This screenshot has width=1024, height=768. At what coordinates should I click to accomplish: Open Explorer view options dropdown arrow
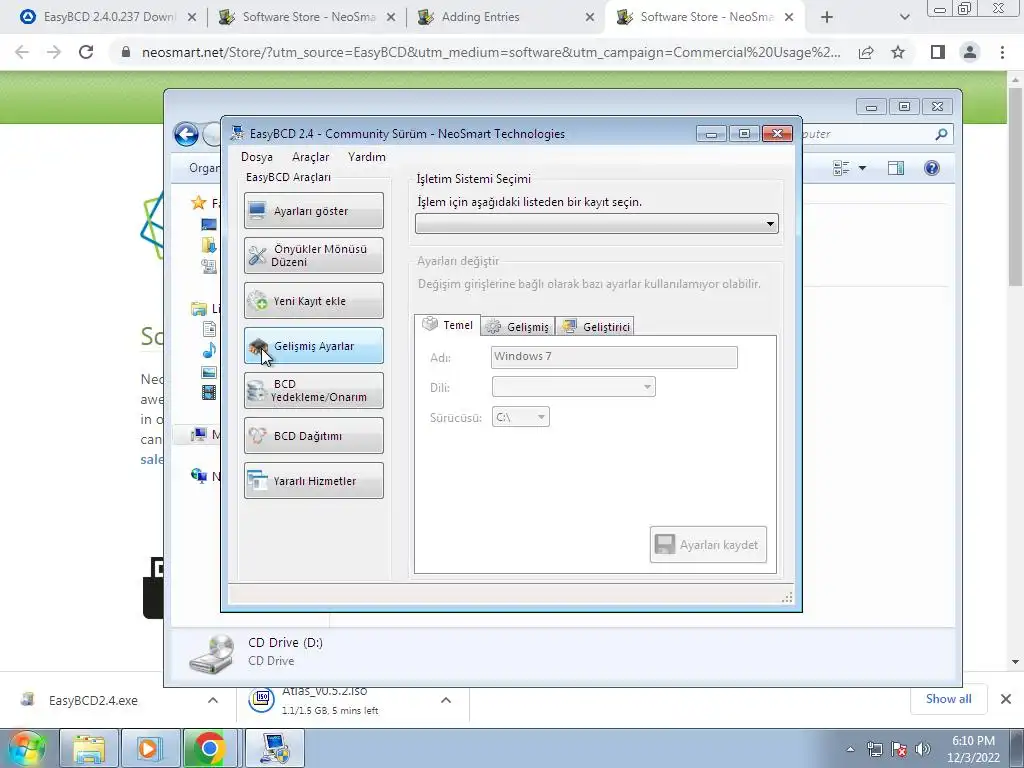click(x=862, y=168)
